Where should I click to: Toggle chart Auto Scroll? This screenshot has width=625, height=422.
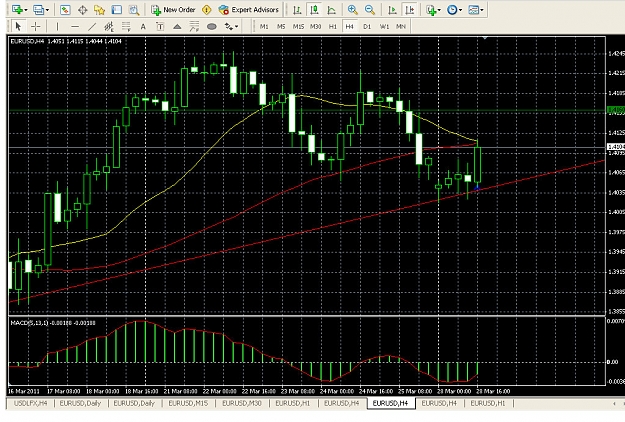click(x=392, y=10)
